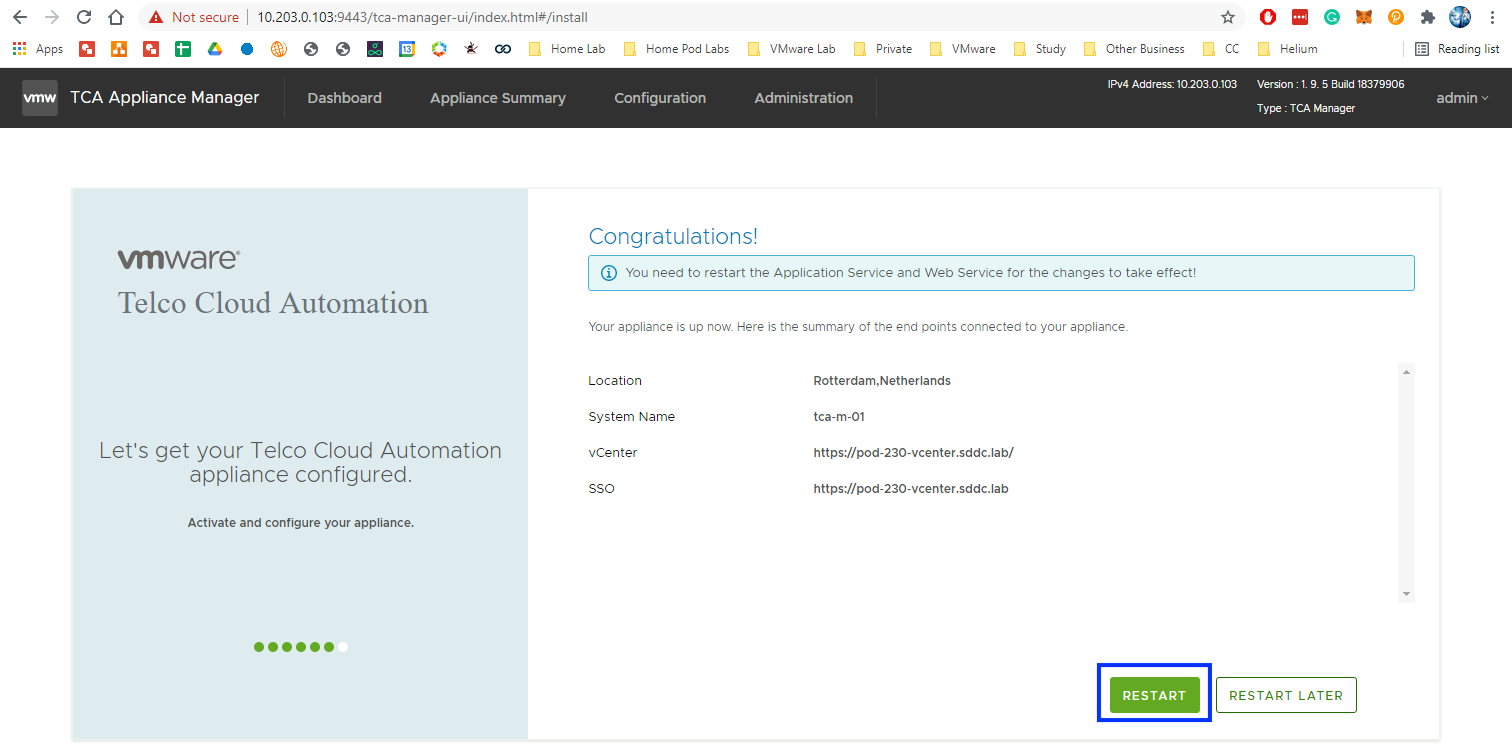
Task: Open the Chrome three-dot menu
Action: pyautogui.click(x=1492, y=17)
